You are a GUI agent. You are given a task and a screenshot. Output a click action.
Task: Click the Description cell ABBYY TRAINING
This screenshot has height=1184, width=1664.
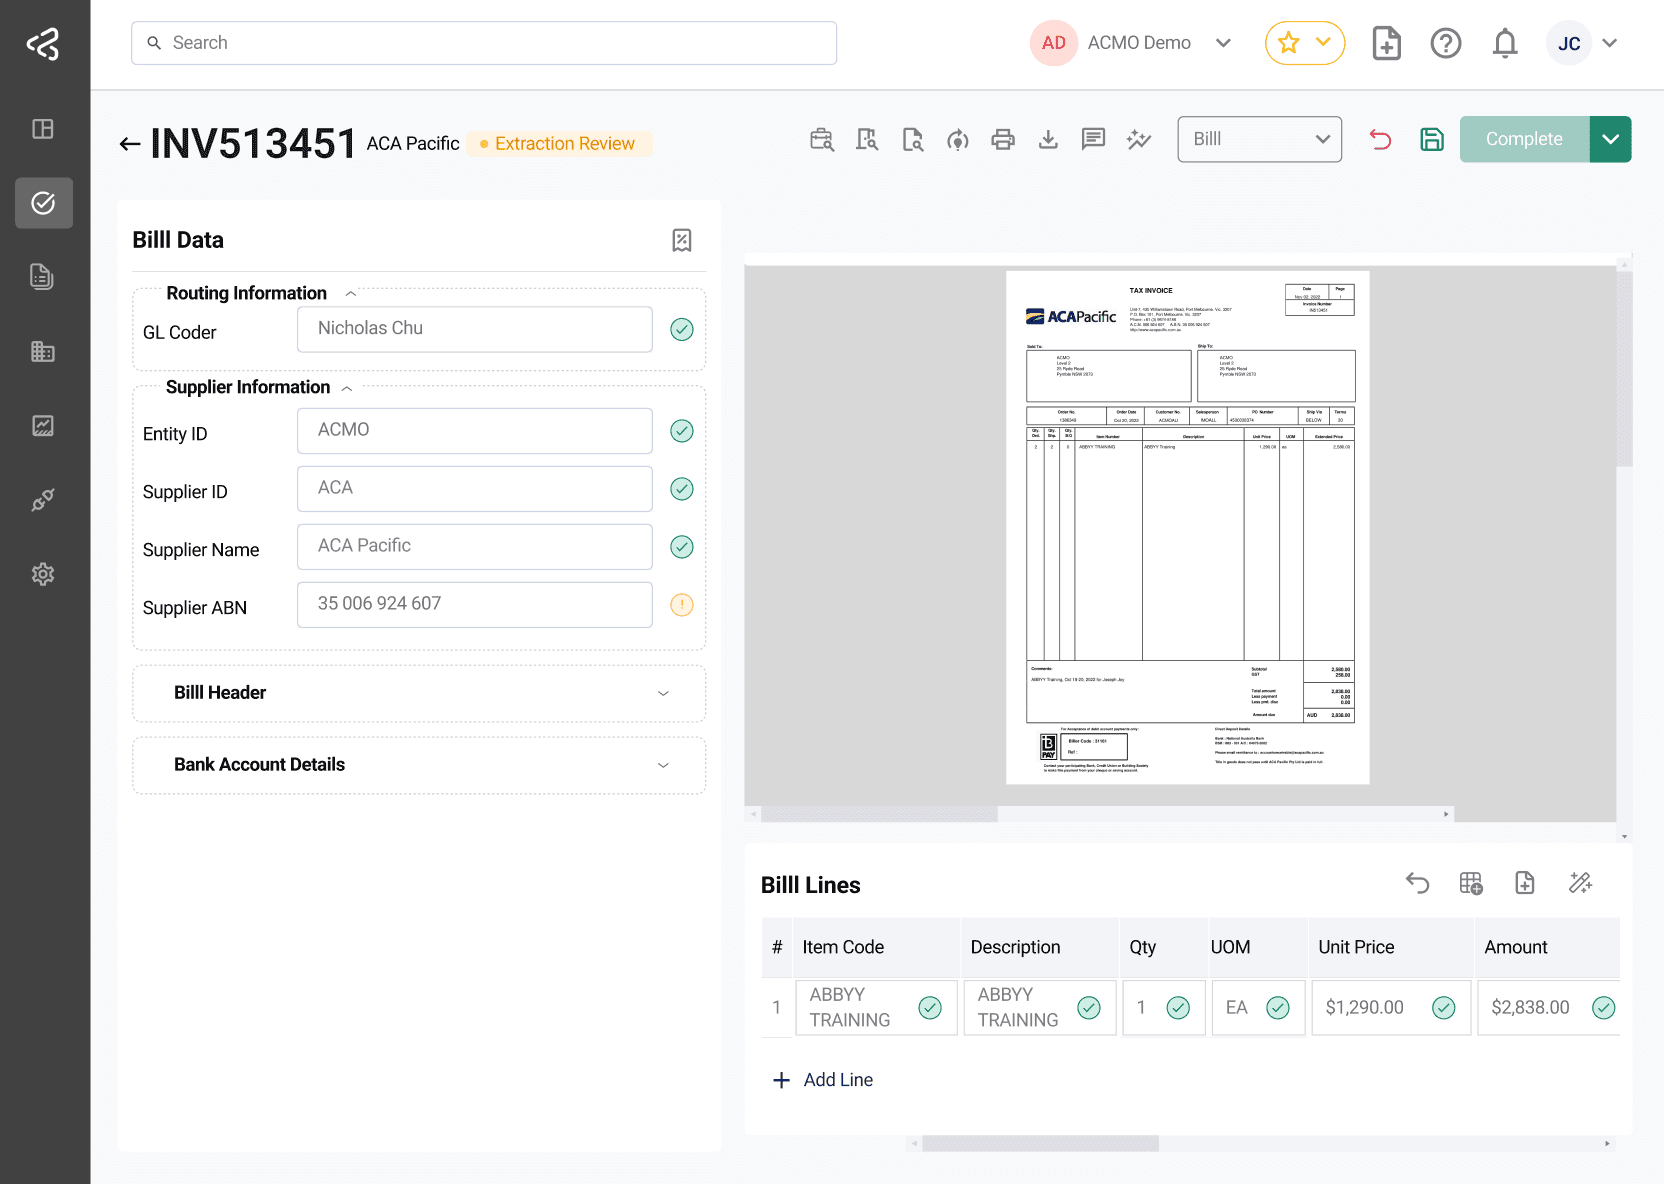pyautogui.click(x=1040, y=1007)
